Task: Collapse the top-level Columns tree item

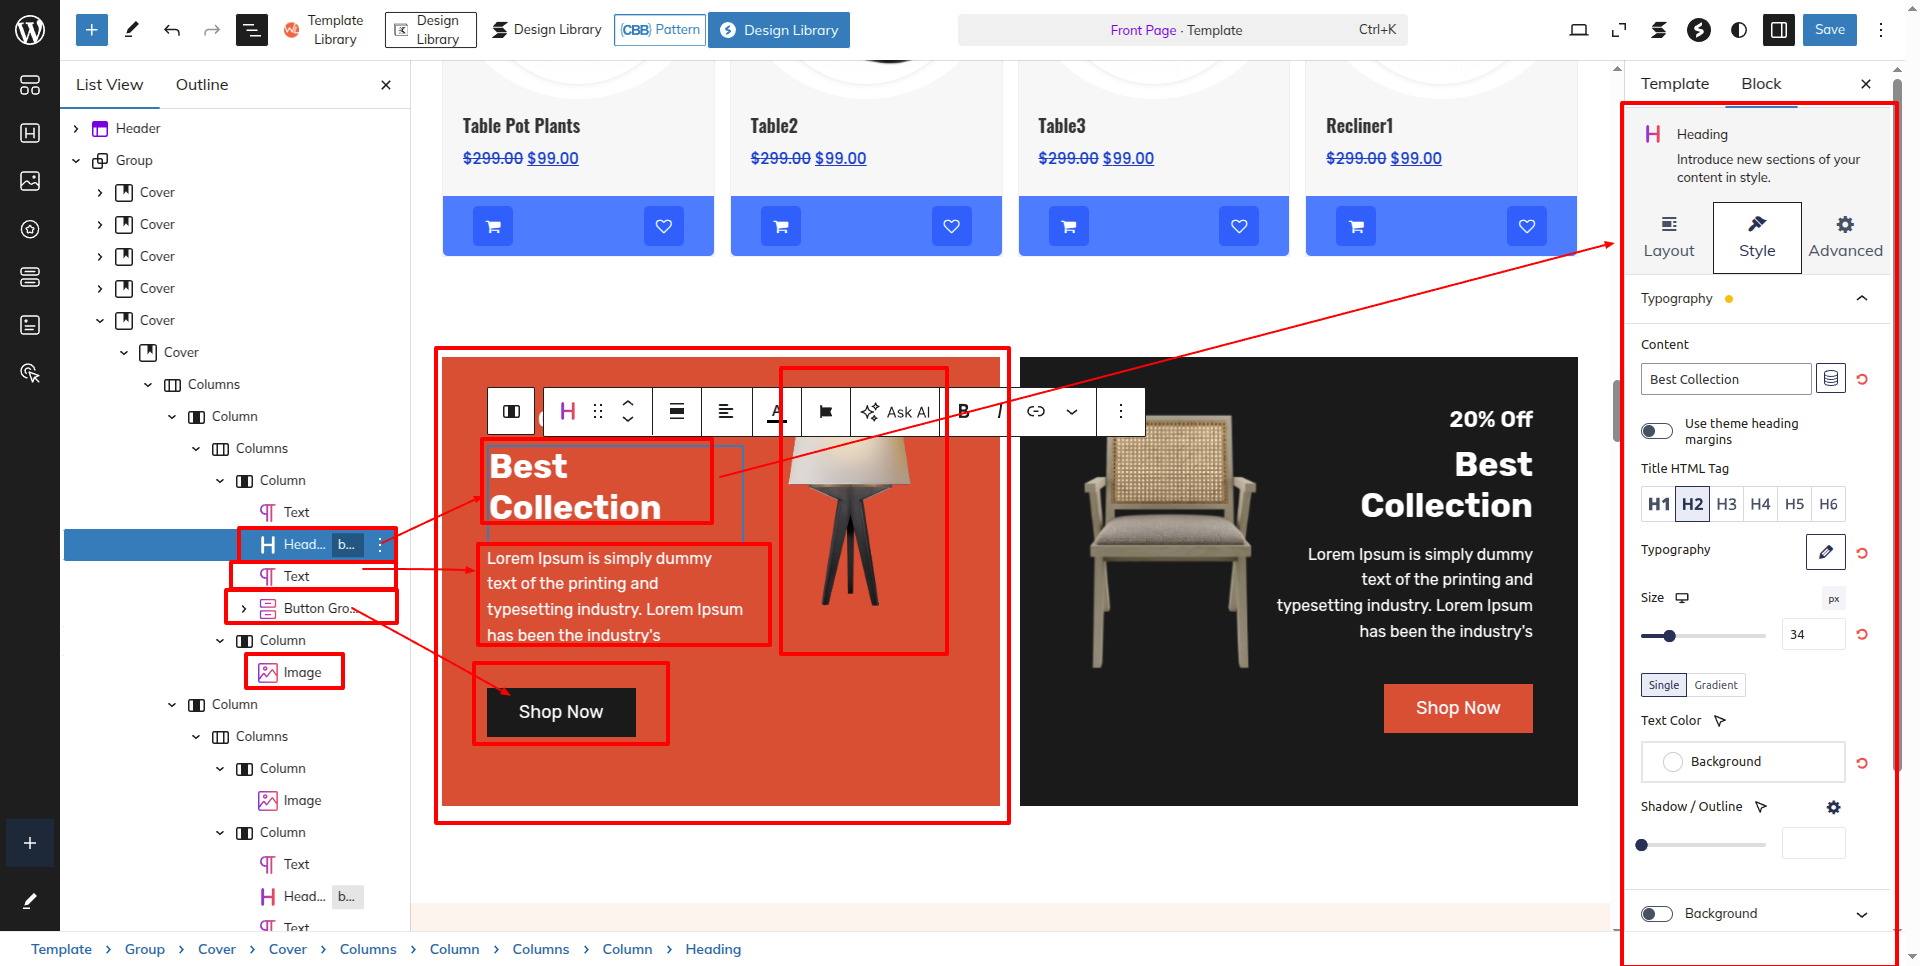Action: click(148, 384)
